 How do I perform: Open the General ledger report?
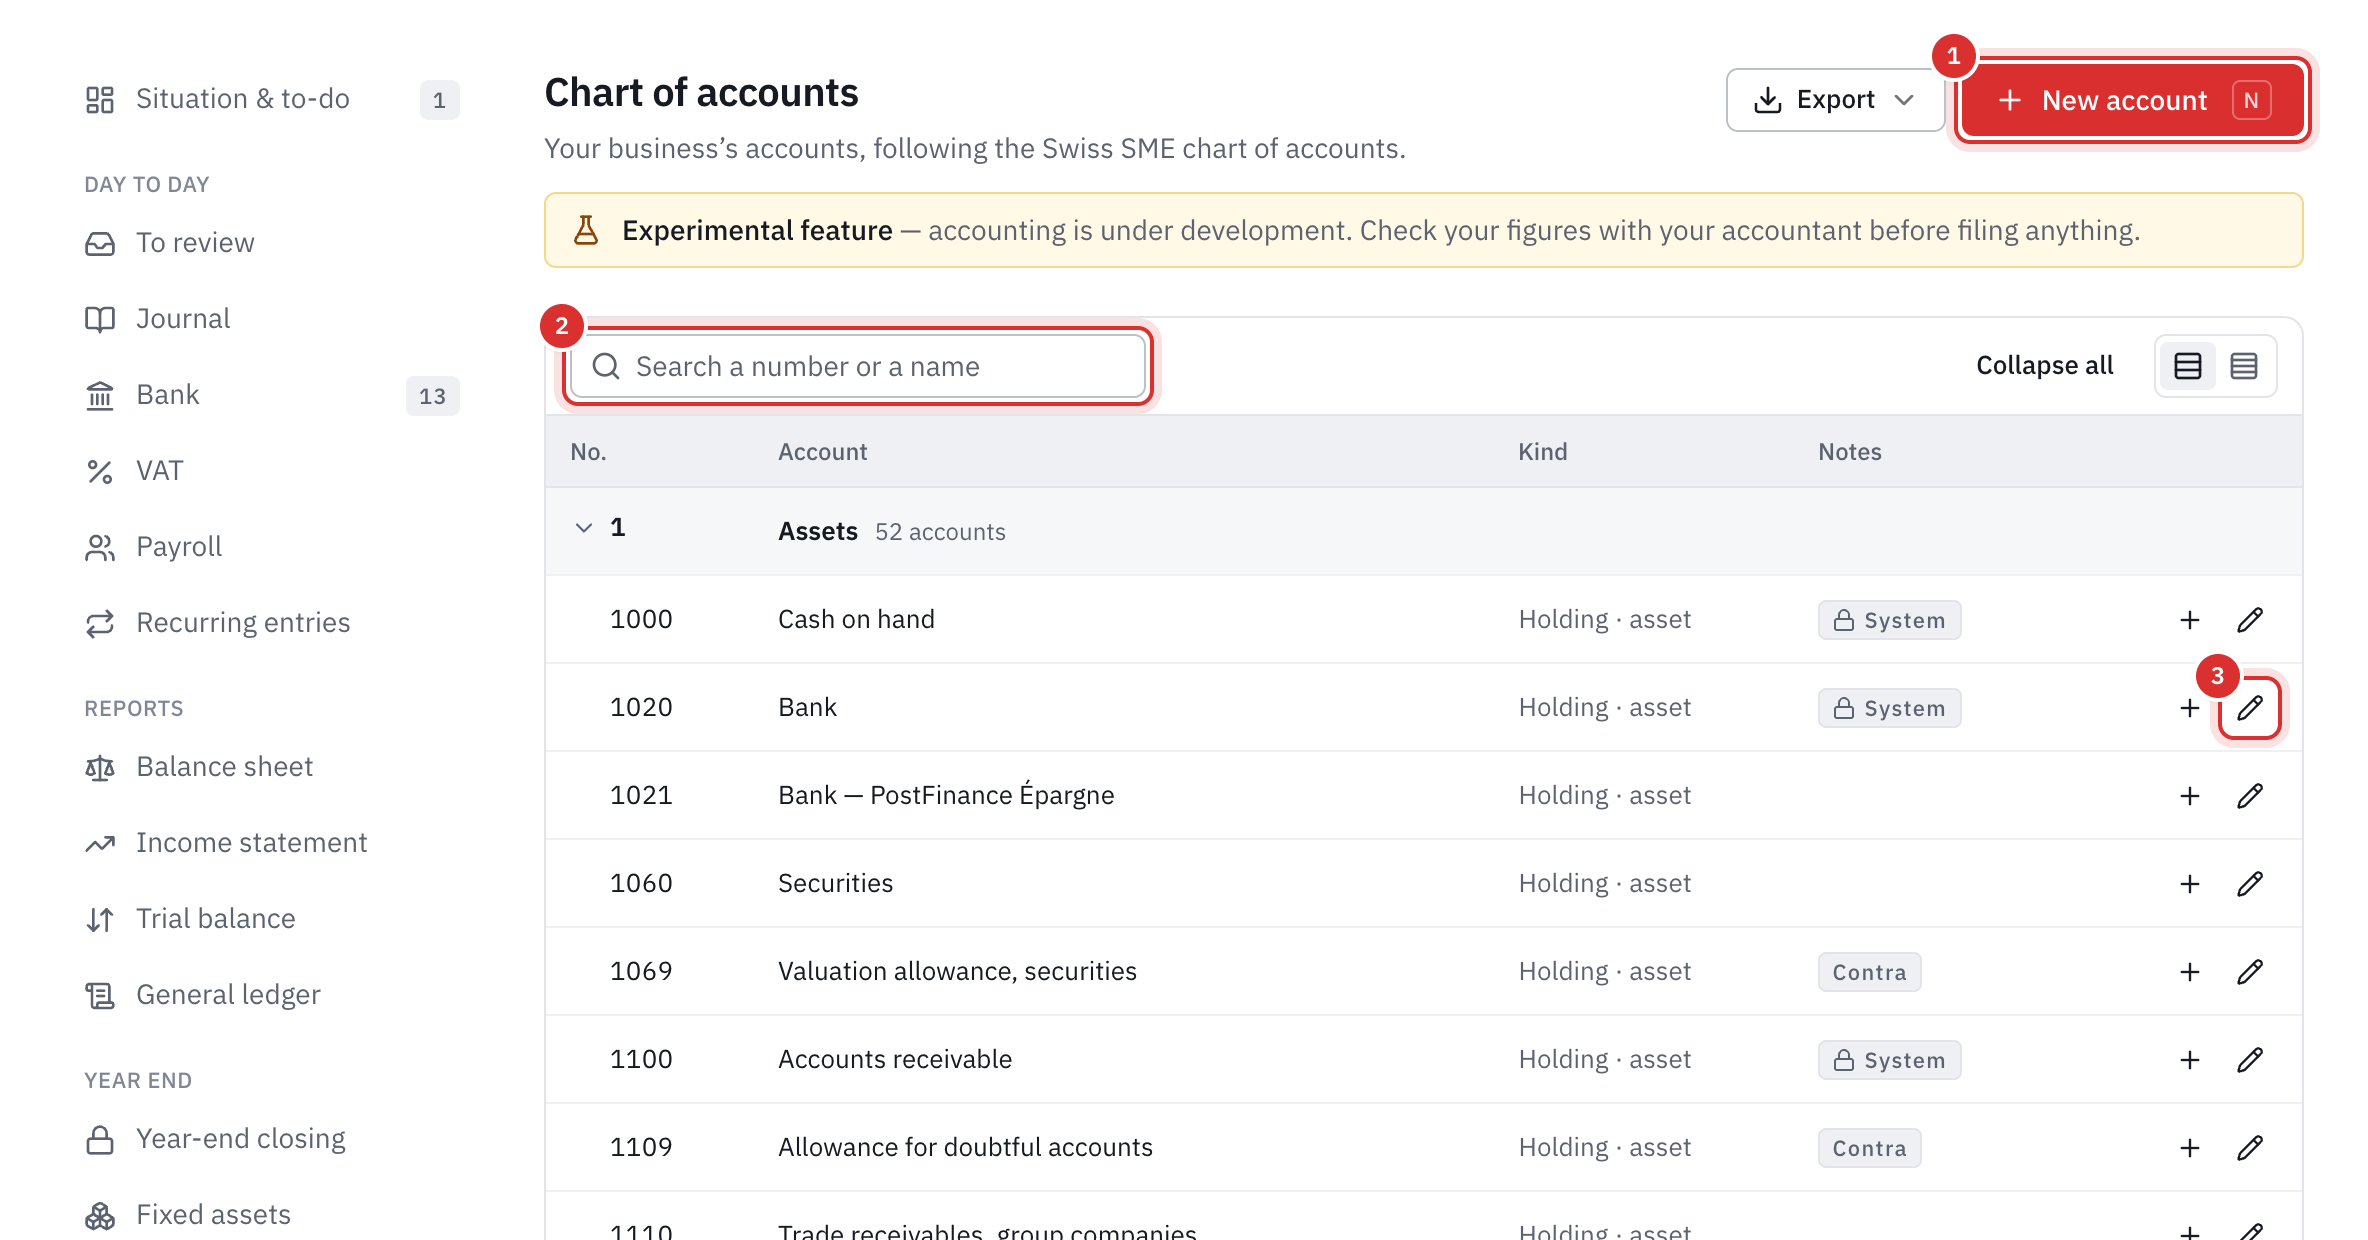click(272, 995)
